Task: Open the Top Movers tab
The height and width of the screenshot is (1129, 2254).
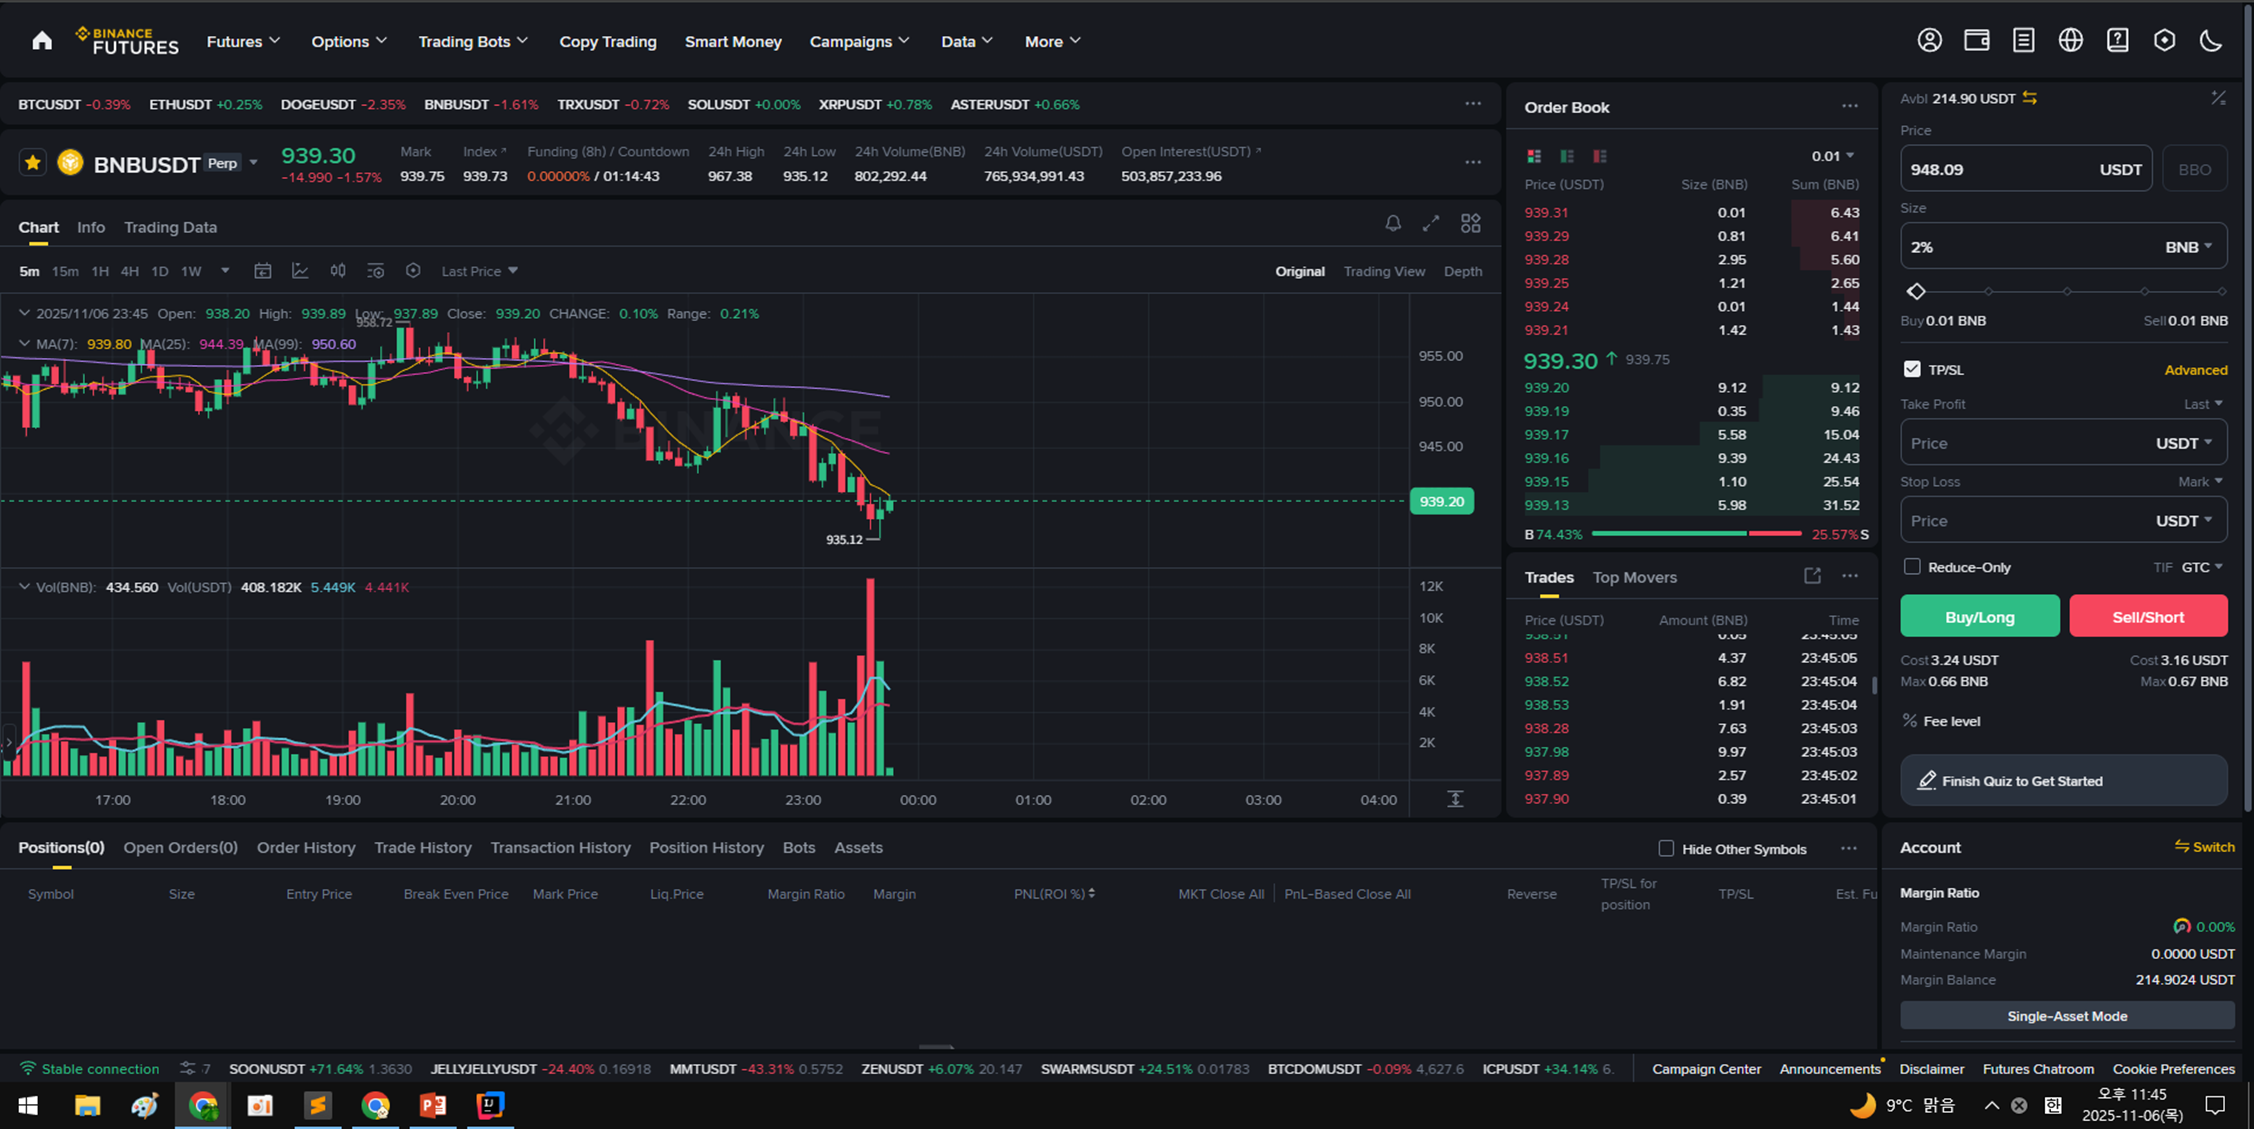Action: pos(1634,577)
